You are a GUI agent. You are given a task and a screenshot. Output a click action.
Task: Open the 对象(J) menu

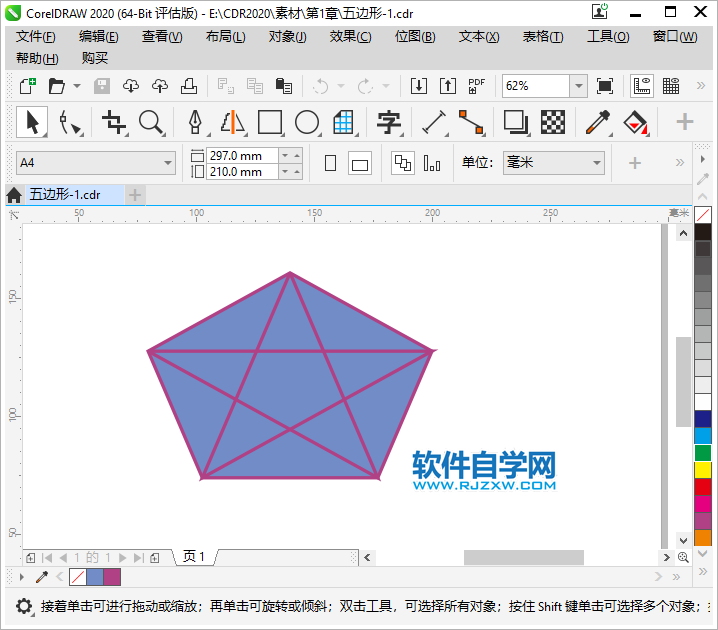[288, 37]
